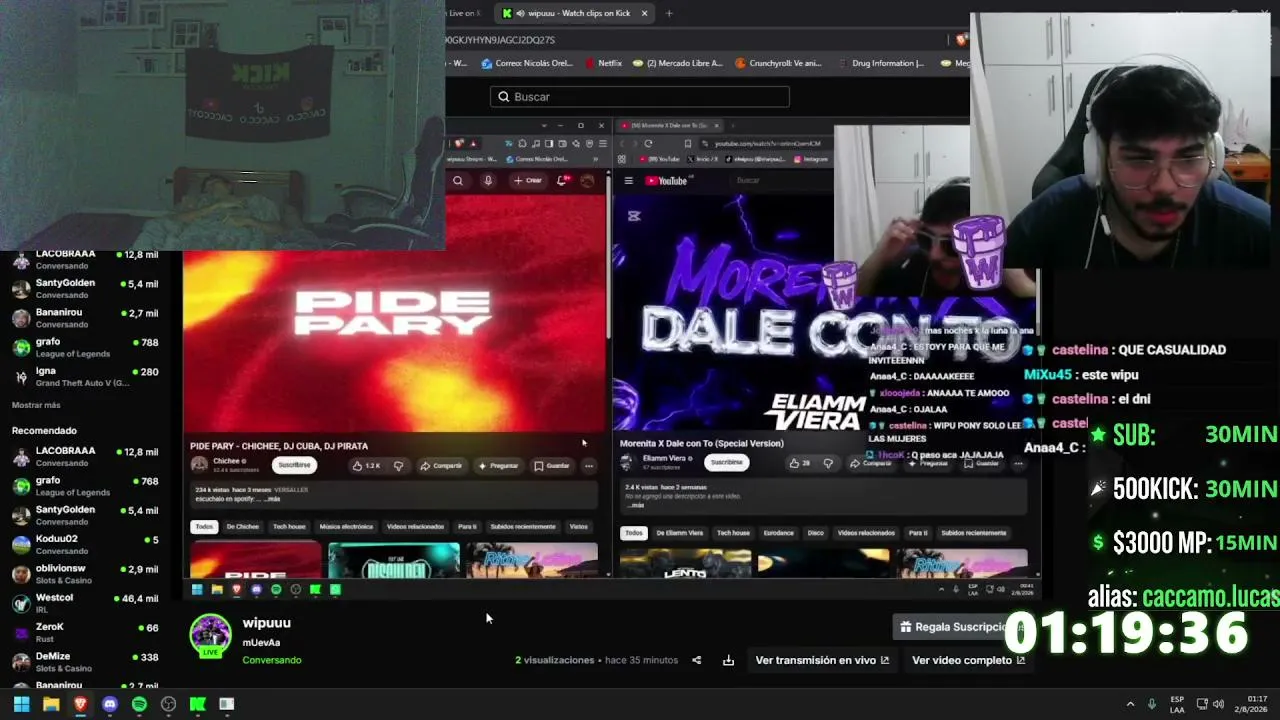This screenshot has width=1280, height=720.
Task: Download the clip with the download icon
Action: click(x=728, y=660)
